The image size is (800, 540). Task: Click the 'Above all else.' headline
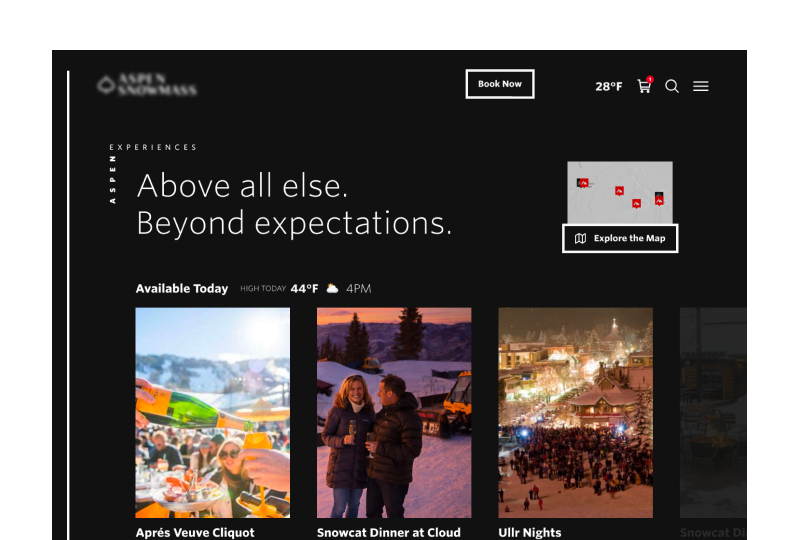click(242, 185)
